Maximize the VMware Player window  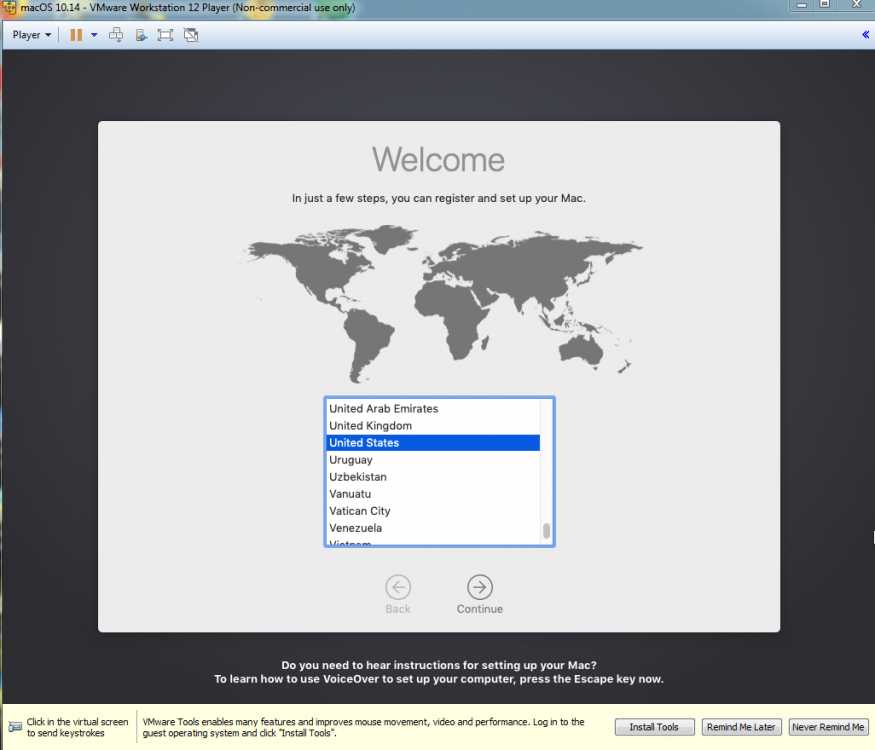(825, 5)
